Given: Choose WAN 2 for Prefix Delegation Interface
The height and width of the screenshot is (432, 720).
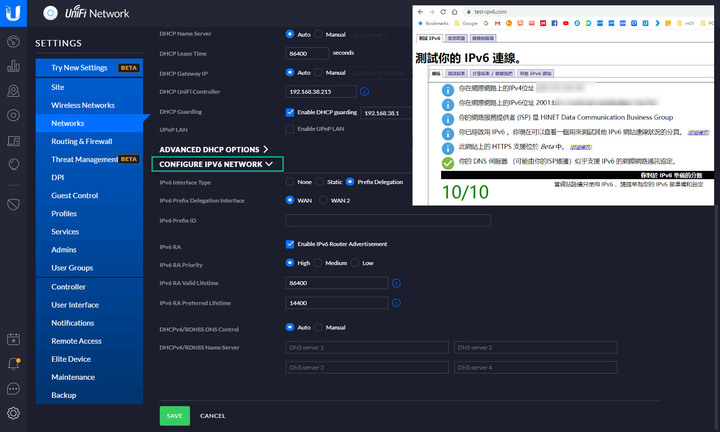Looking at the screenshot, I should tap(323, 200).
